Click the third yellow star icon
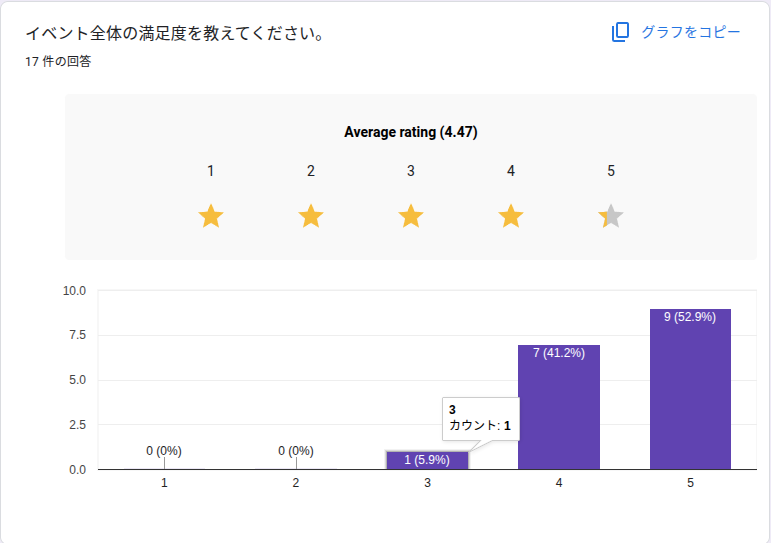771x543 pixels. [x=411, y=216]
